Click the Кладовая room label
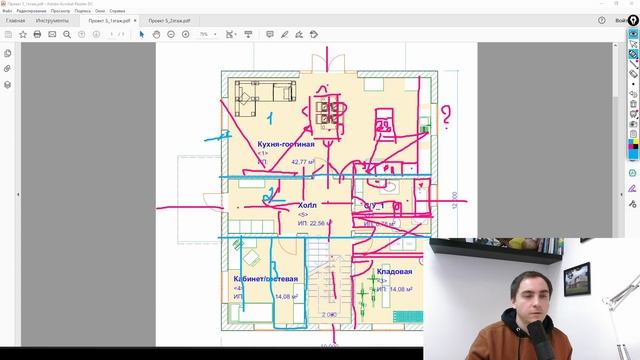This screenshot has width=640, height=360. pos(394,271)
